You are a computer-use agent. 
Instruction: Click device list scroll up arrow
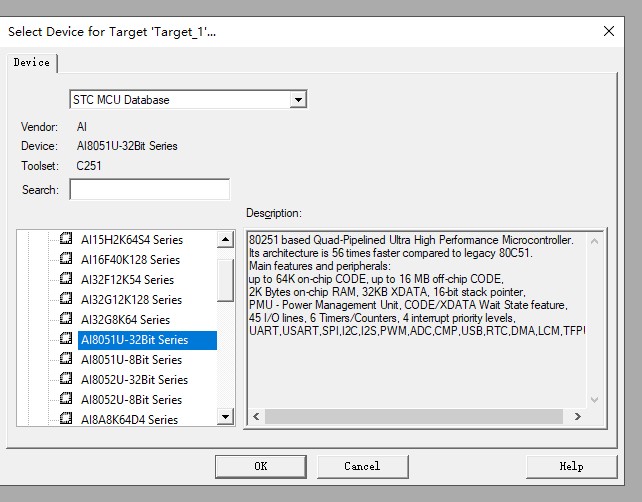(225, 240)
